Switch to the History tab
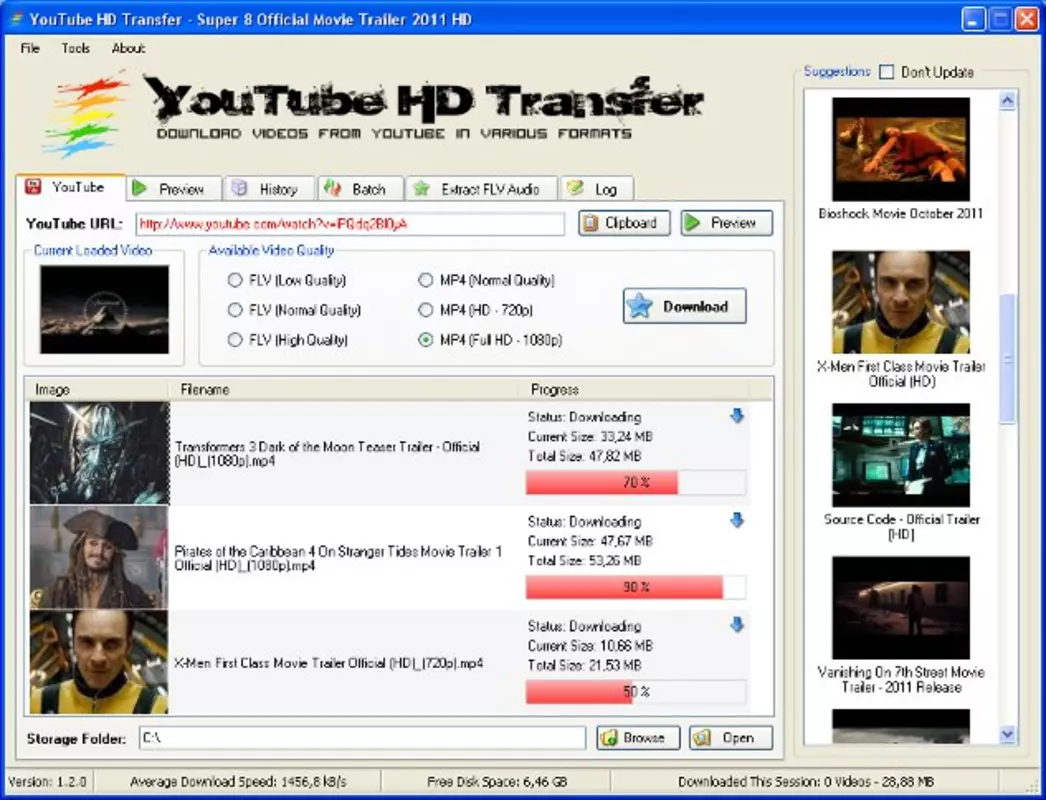The image size is (1046, 800). [x=269, y=189]
